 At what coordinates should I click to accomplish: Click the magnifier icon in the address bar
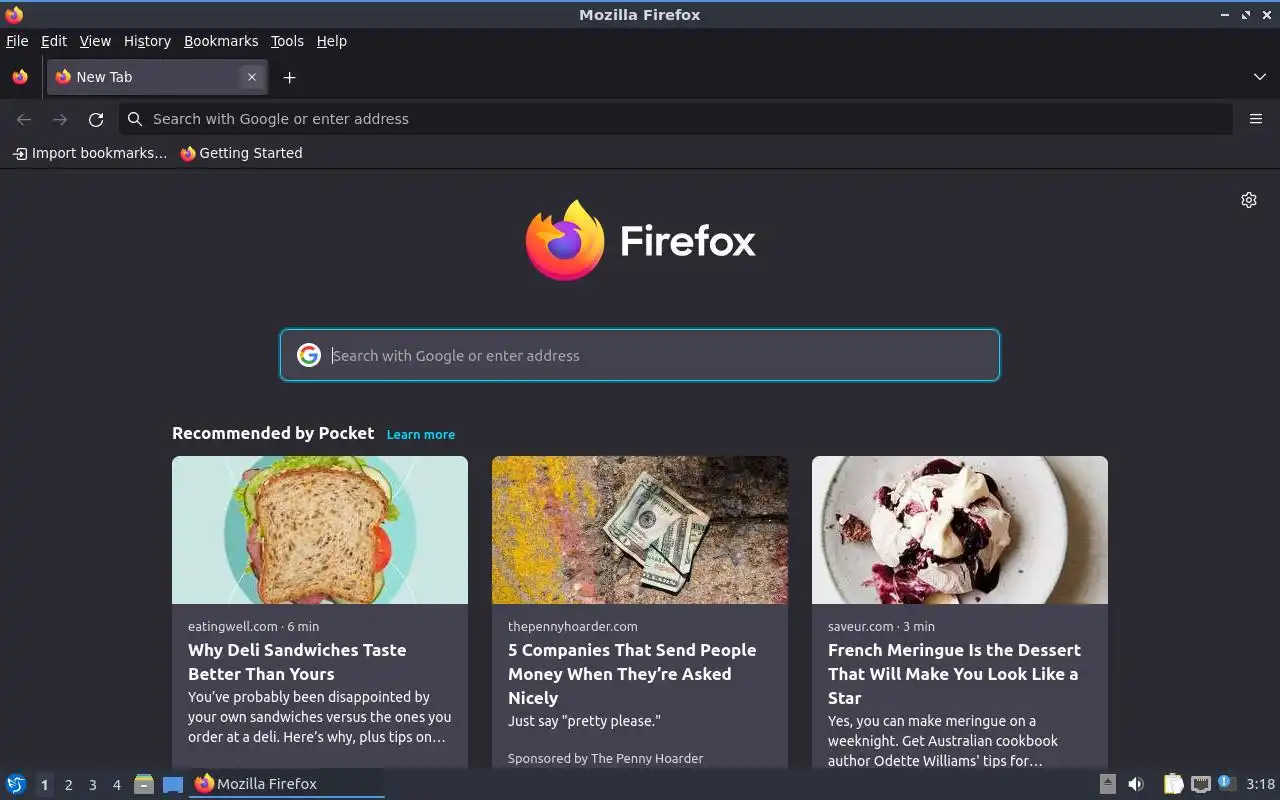point(135,119)
